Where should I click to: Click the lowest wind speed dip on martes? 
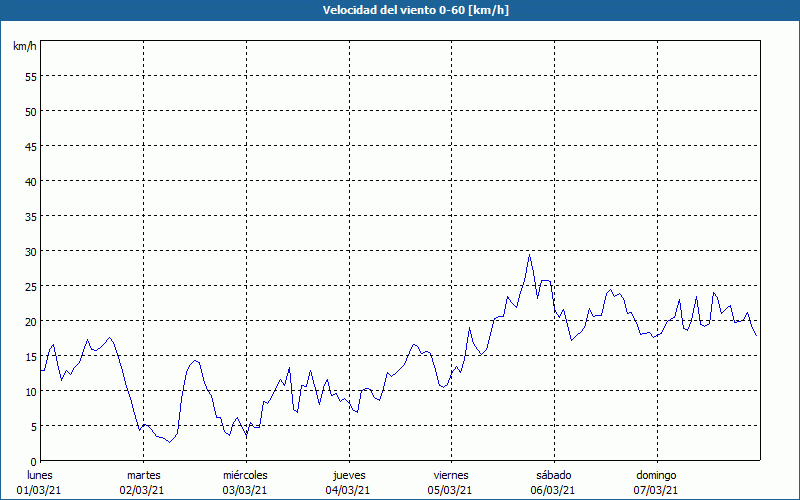pos(170,442)
